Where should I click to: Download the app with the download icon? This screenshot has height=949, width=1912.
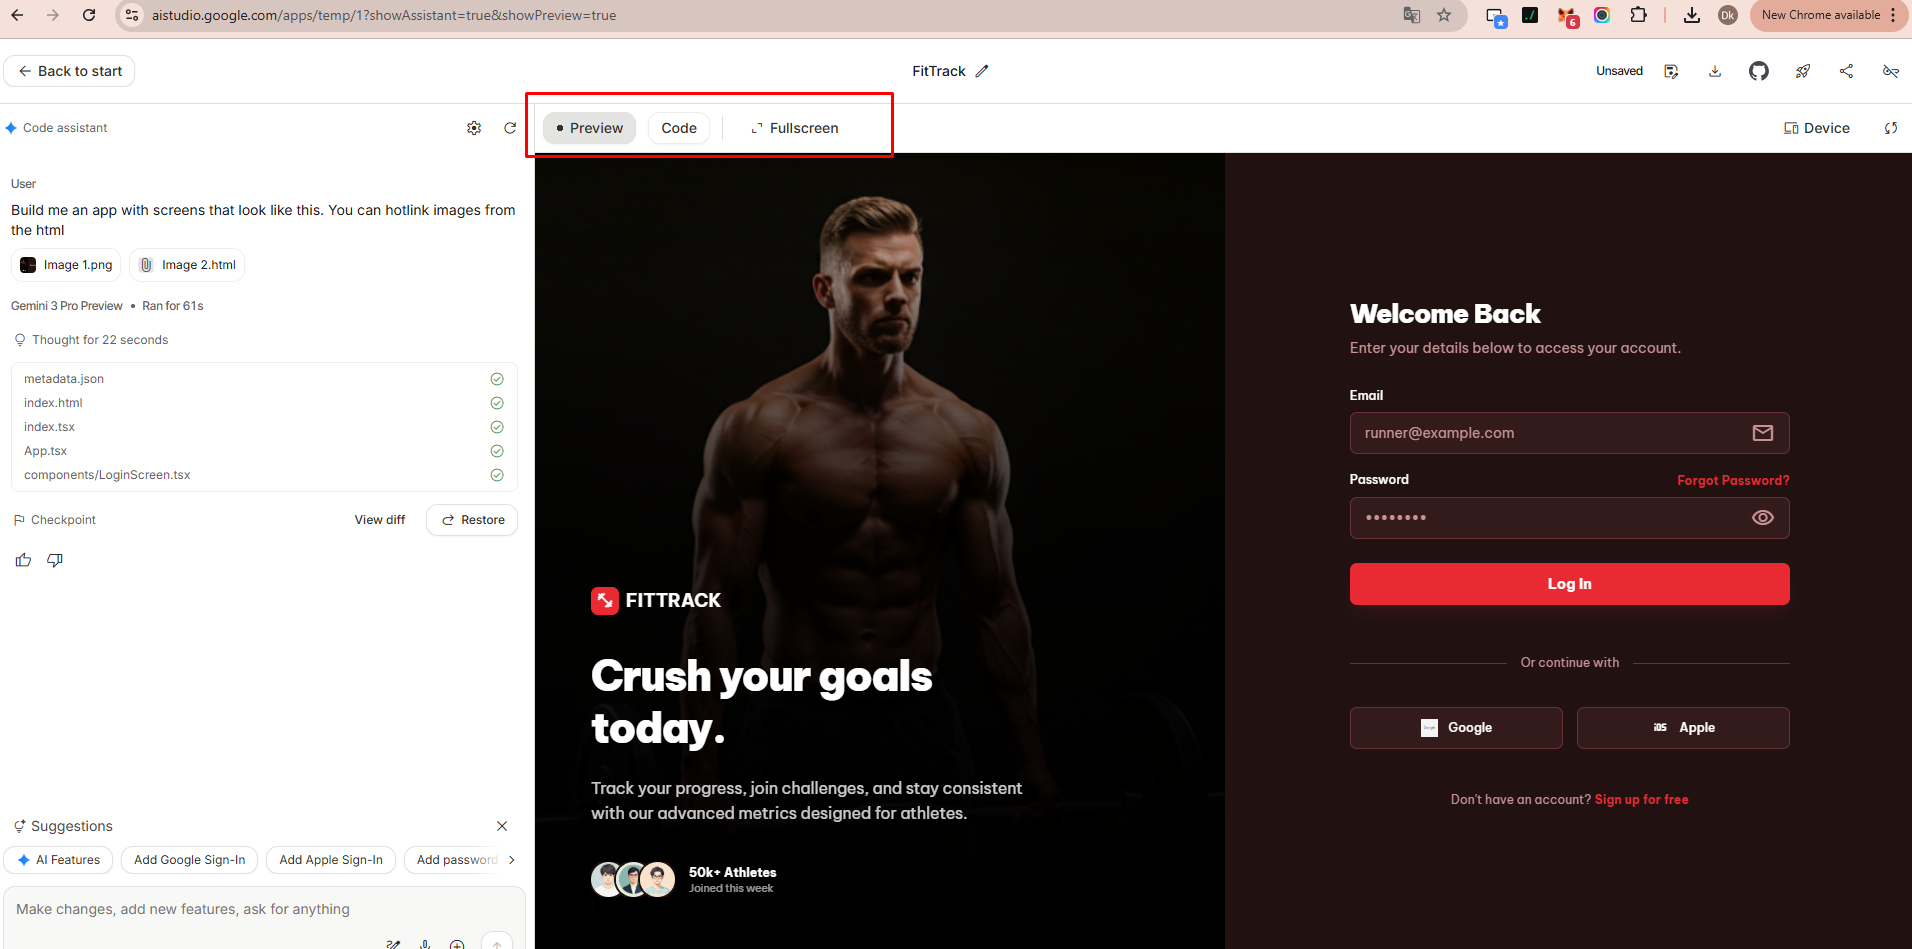(x=1715, y=71)
